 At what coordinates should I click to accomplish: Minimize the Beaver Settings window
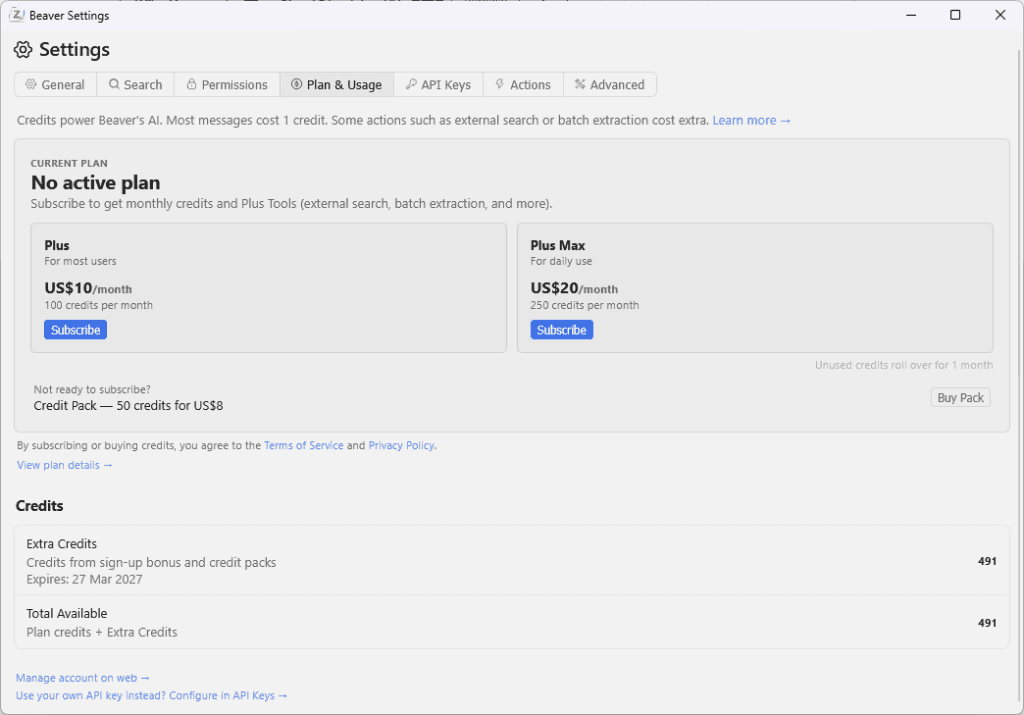click(x=910, y=15)
